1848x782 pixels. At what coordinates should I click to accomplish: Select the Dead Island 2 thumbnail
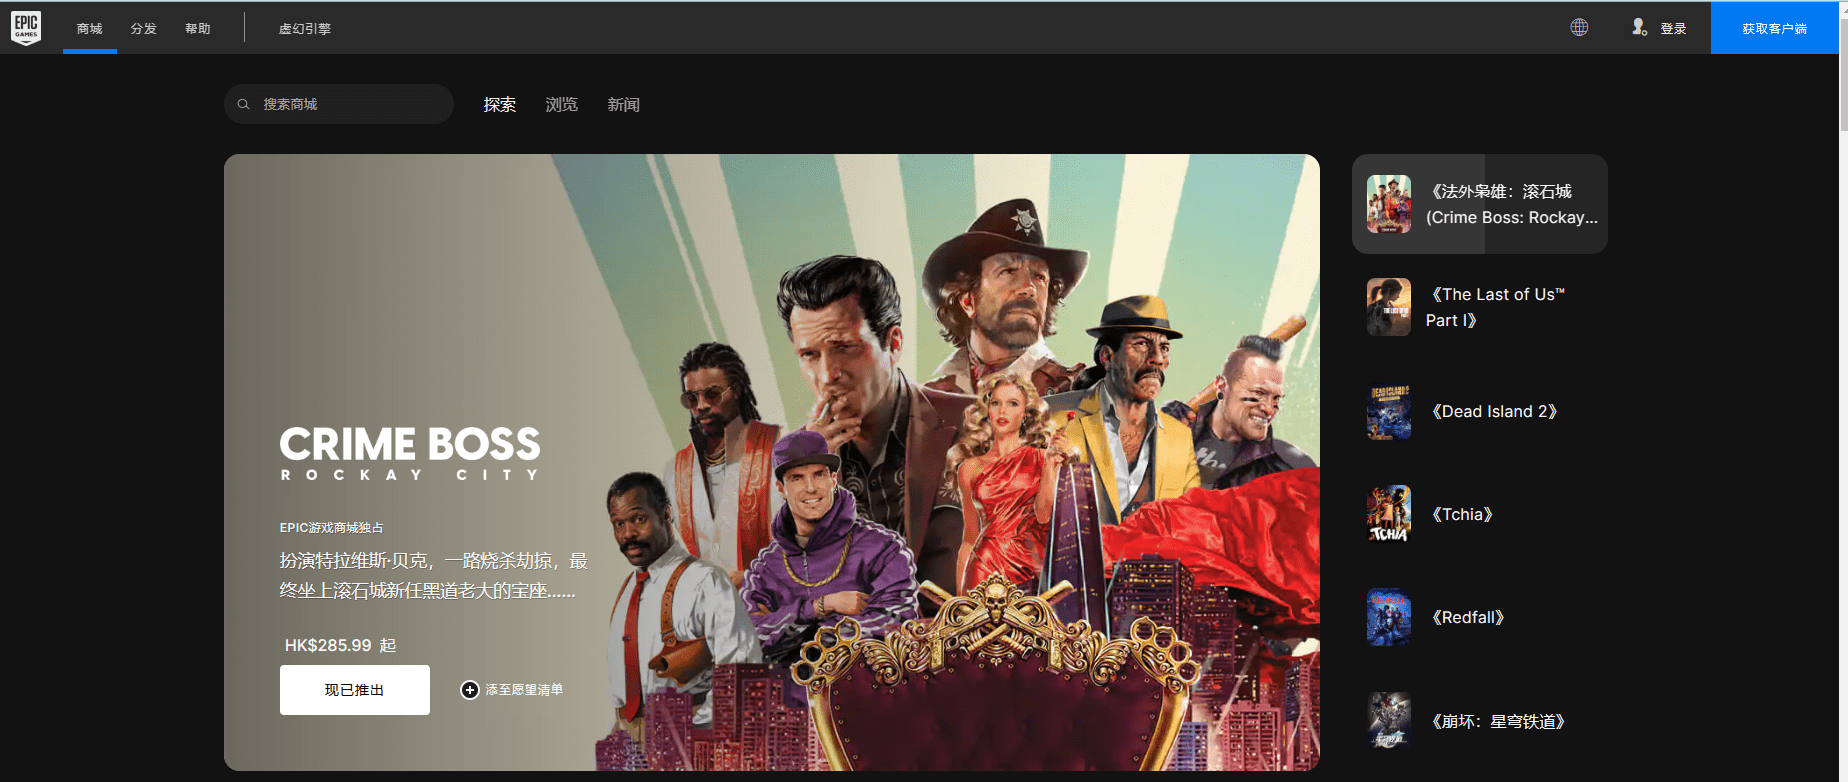1389,411
